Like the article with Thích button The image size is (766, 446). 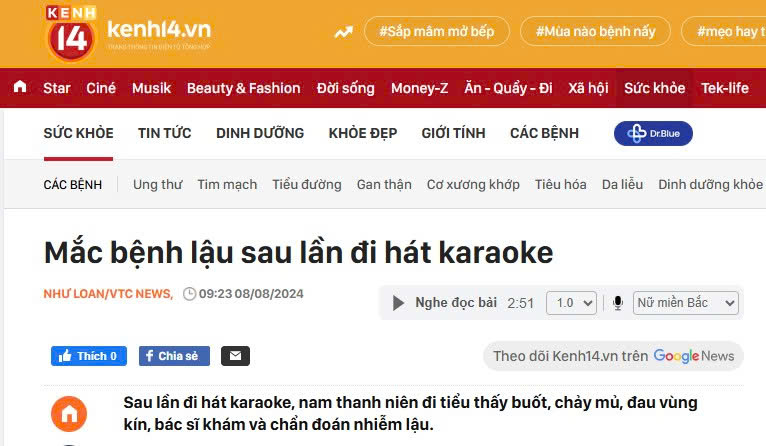coord(89,356)
